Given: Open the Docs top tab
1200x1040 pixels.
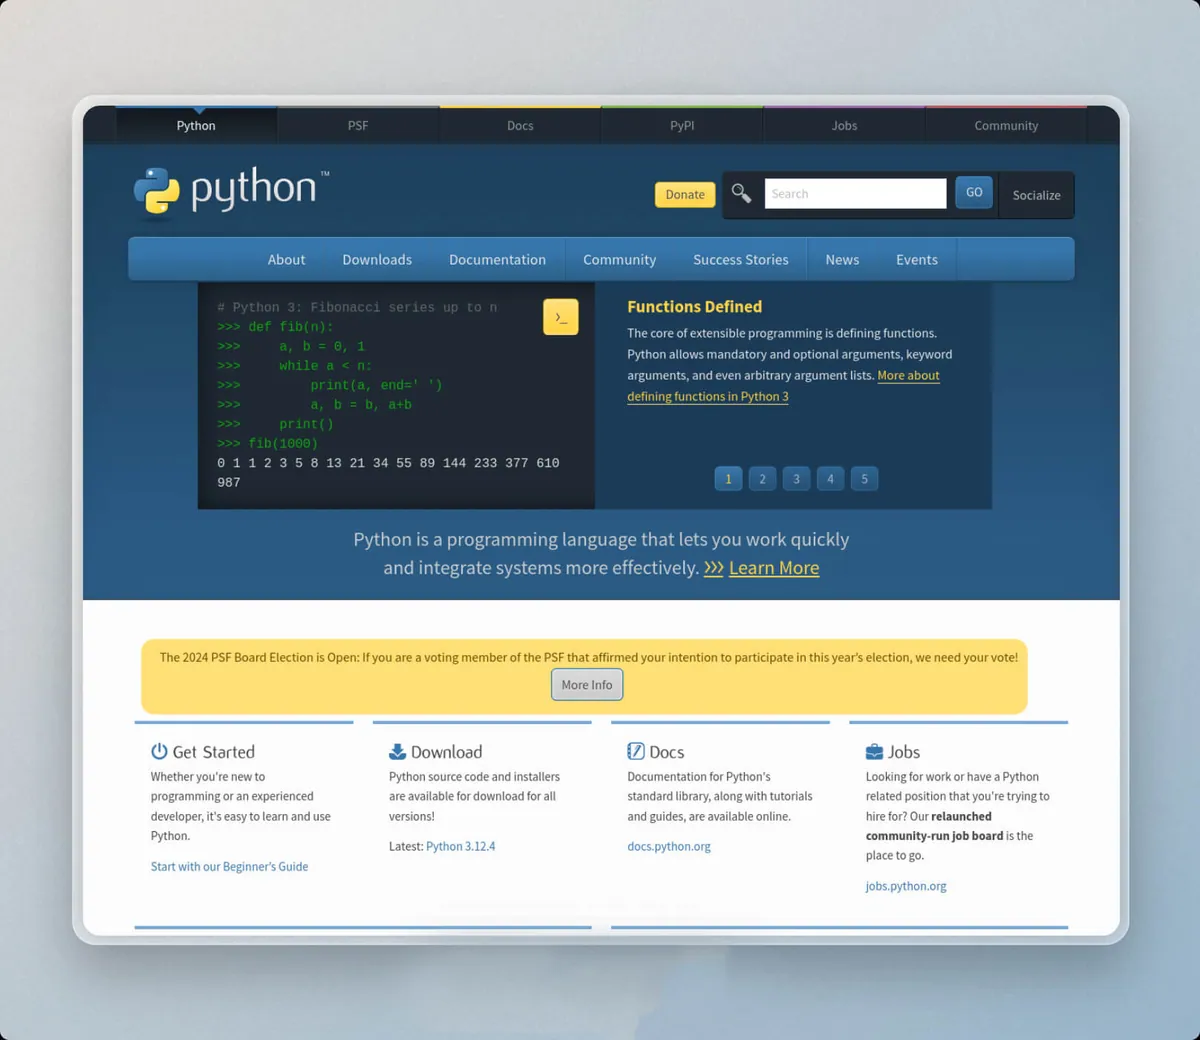Looking at the screenshot, I should [520, 125].
